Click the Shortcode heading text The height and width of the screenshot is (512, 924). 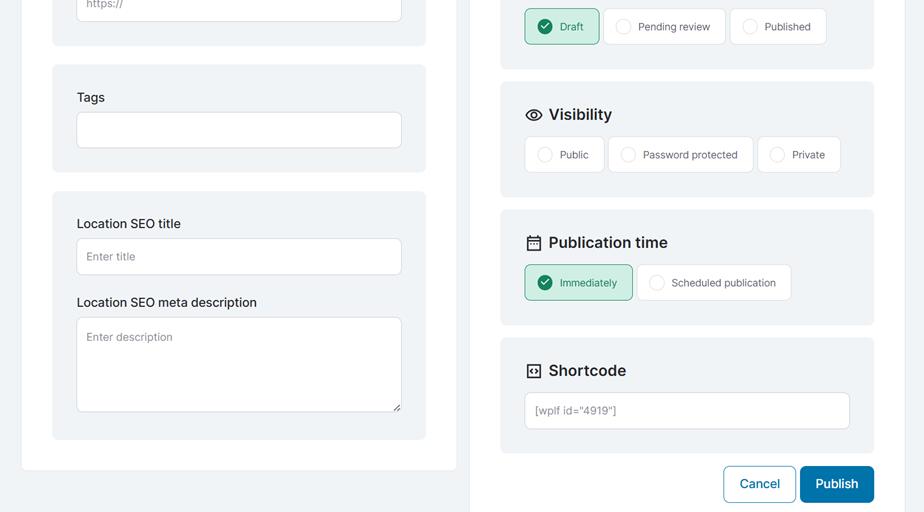click(x=587, y=371)
